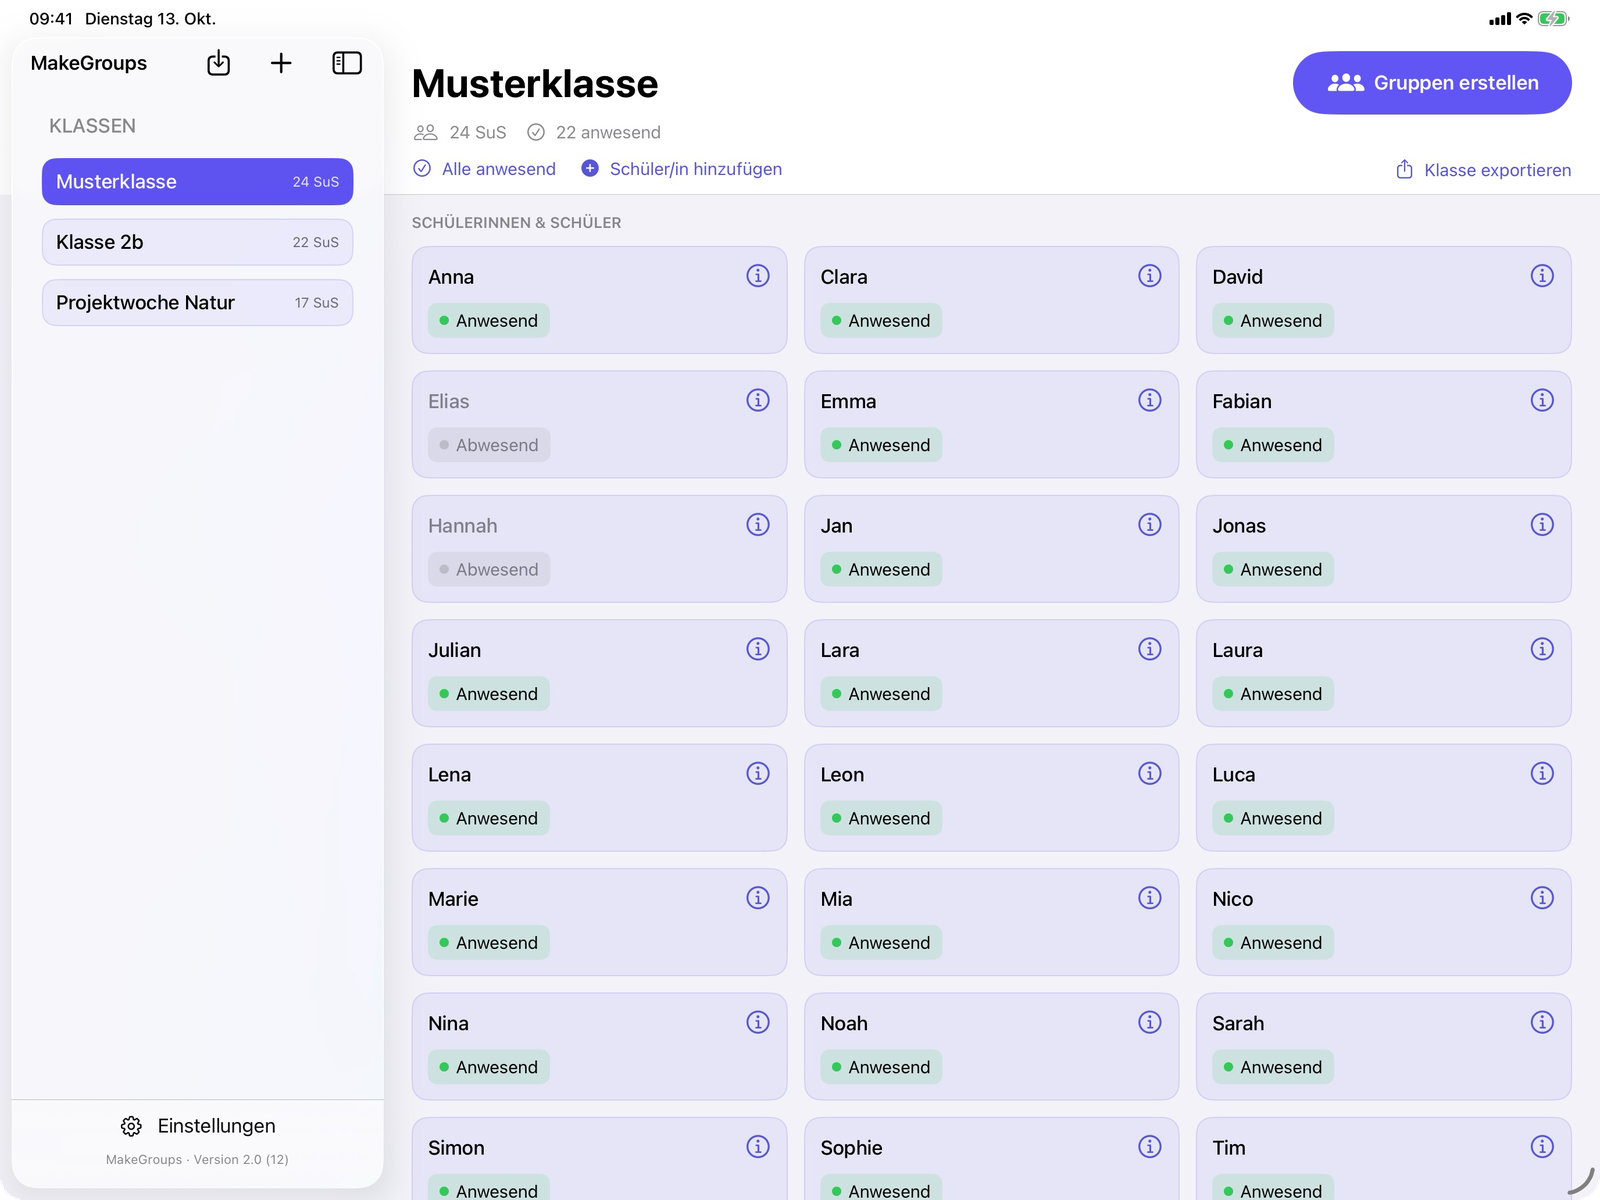Toggle Emma's Anwesend status badge
Screen dimensions: 1600x1200
[881, 445]
